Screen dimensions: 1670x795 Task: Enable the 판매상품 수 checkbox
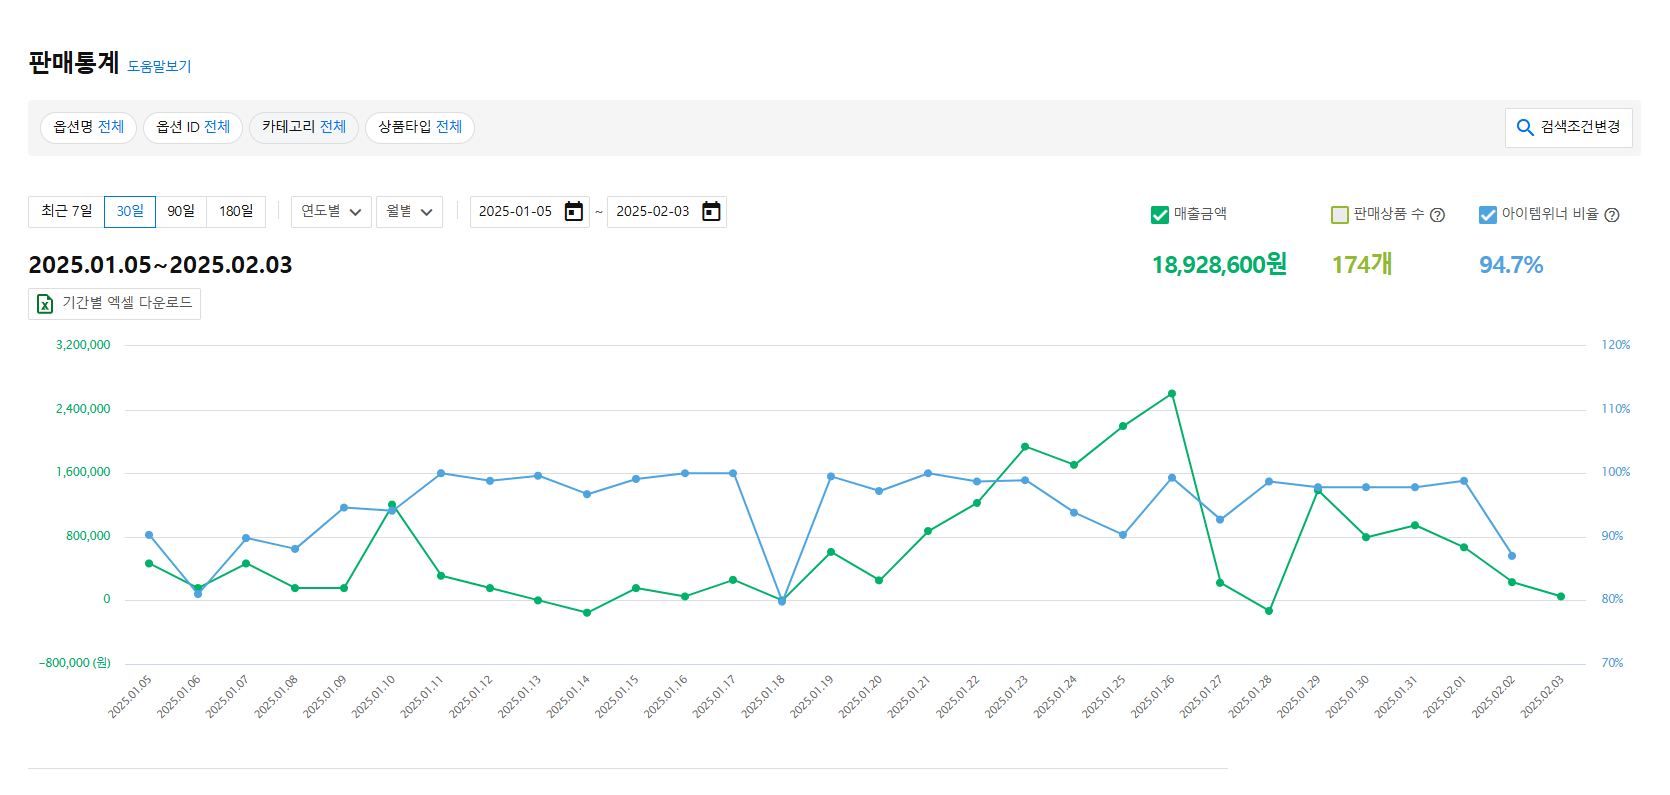(1340, 215)
